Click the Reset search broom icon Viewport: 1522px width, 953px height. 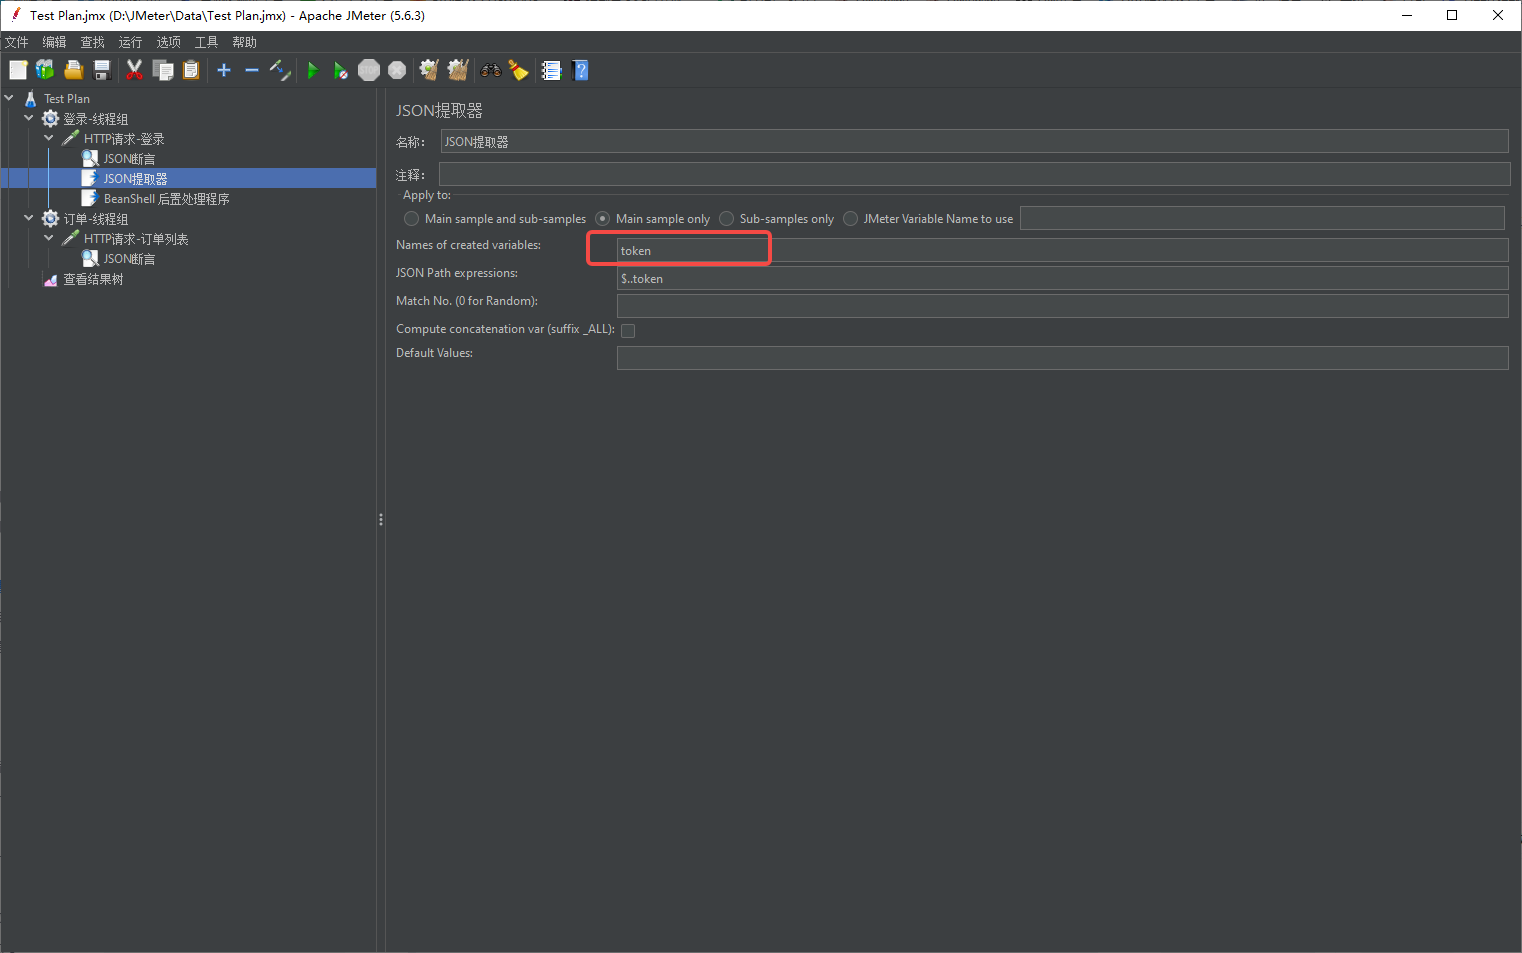(x=518, y=70)
